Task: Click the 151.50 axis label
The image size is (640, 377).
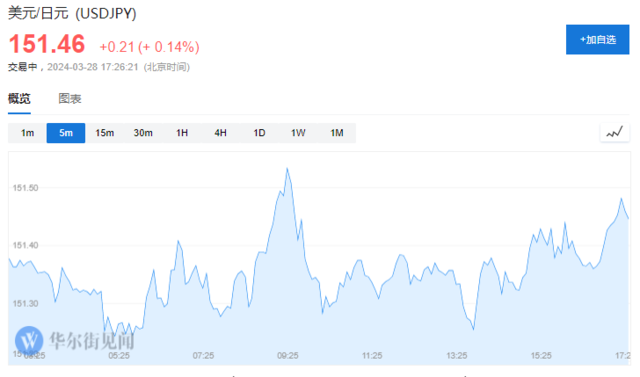Action: (x=25, y=188)
